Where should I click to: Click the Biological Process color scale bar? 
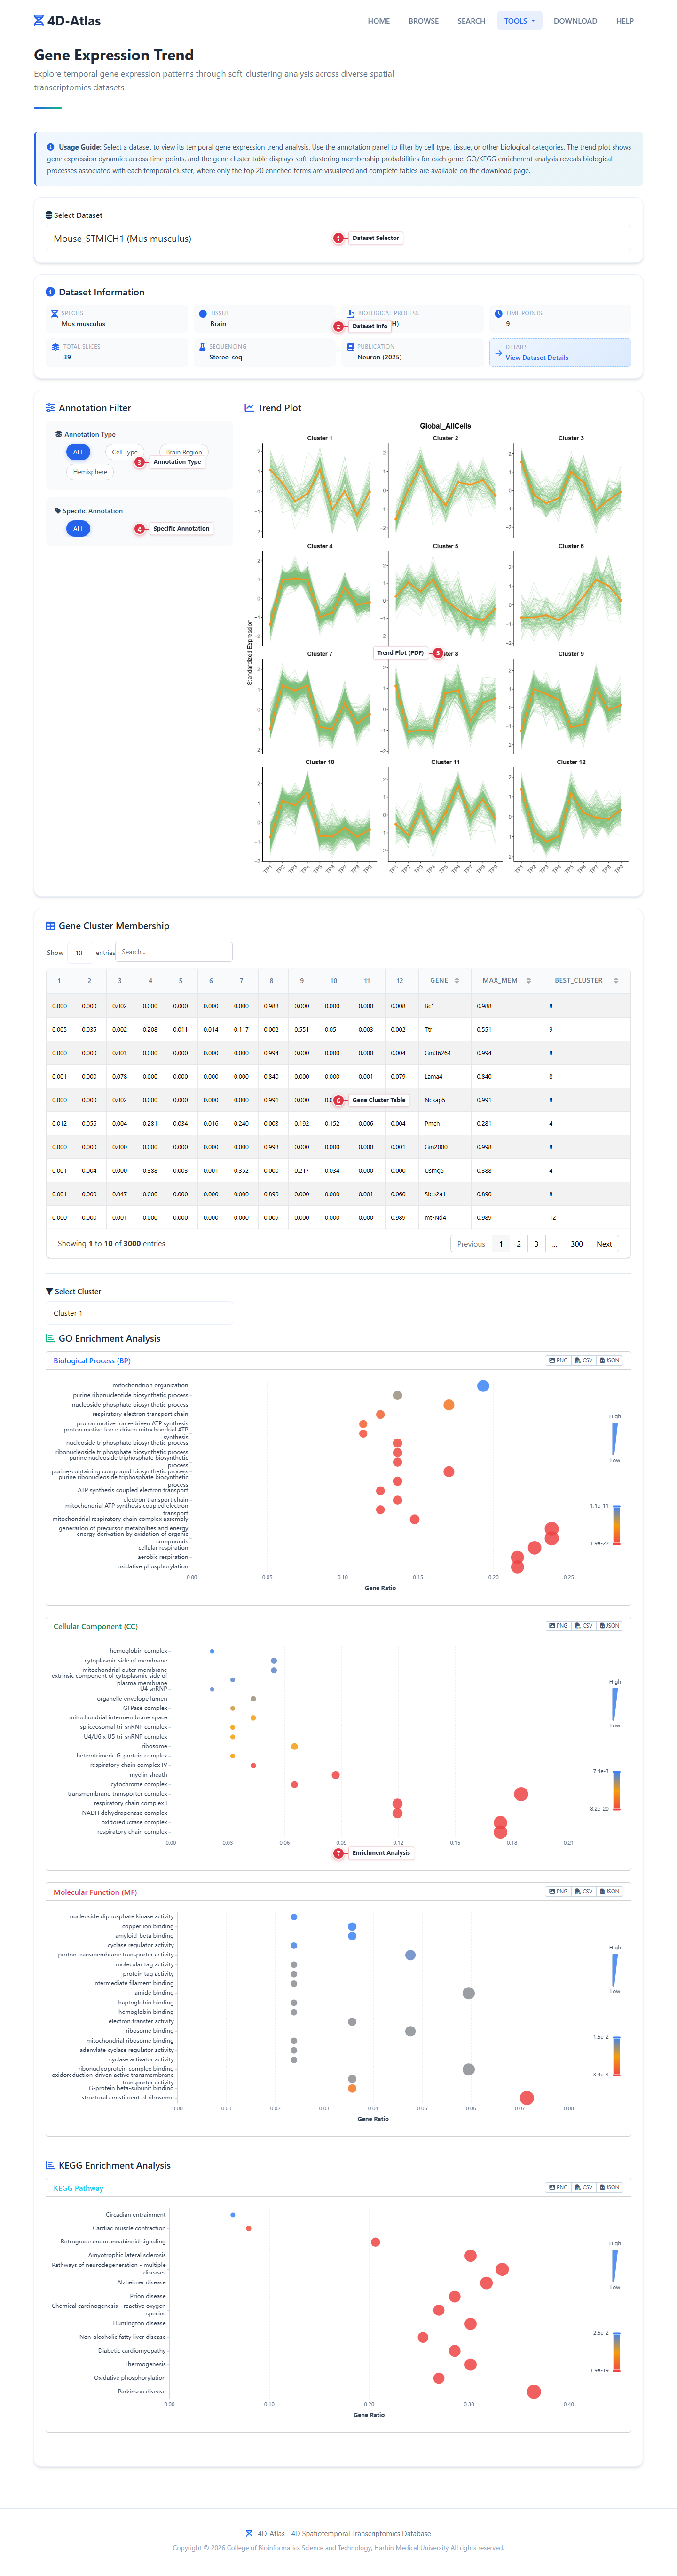coord(616,1525)
